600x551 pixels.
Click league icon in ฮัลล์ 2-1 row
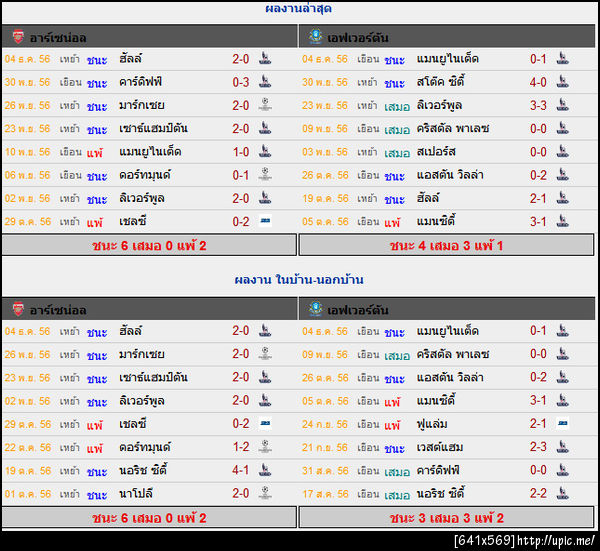coord(562,198)
